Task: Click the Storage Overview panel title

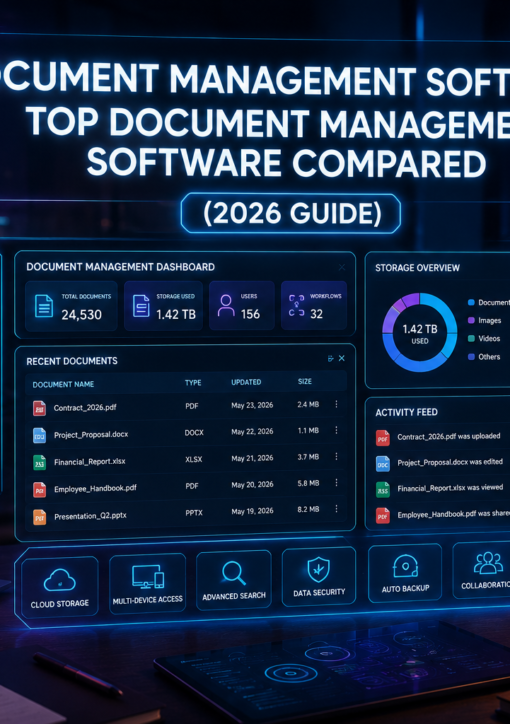Action: pos(417,268)
